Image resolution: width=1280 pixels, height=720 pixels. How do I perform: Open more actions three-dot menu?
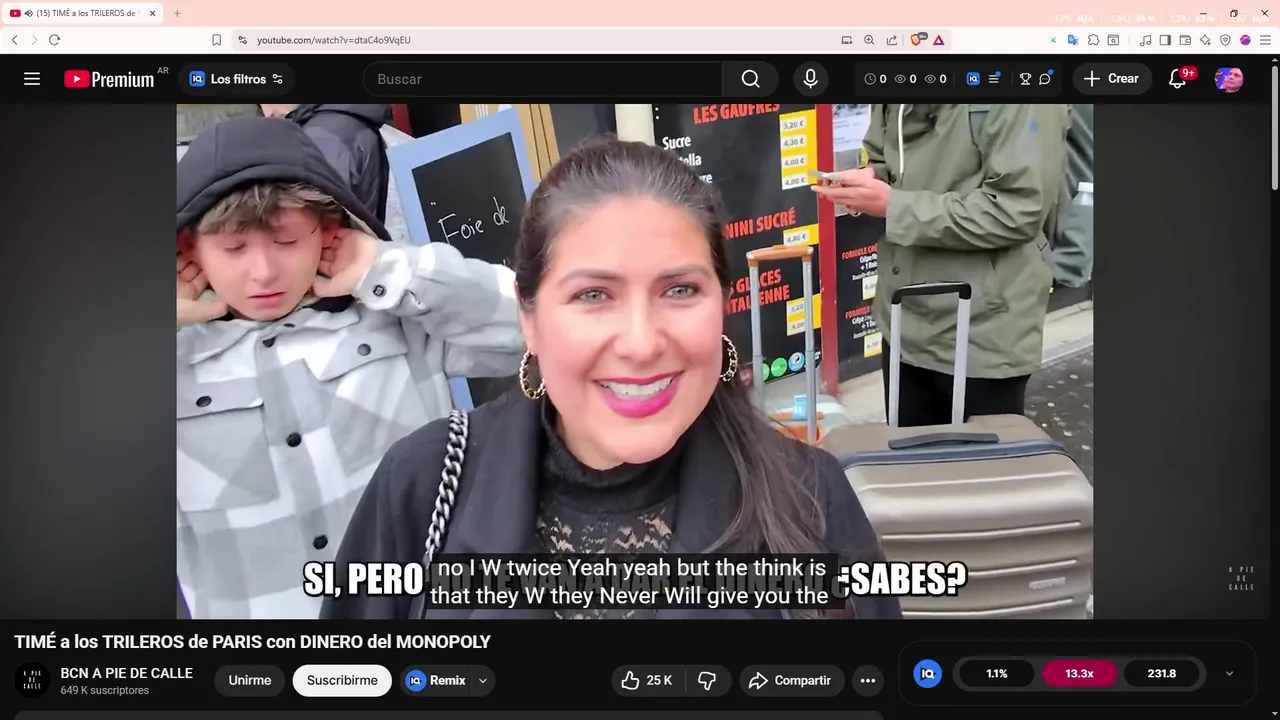[868, 680]
